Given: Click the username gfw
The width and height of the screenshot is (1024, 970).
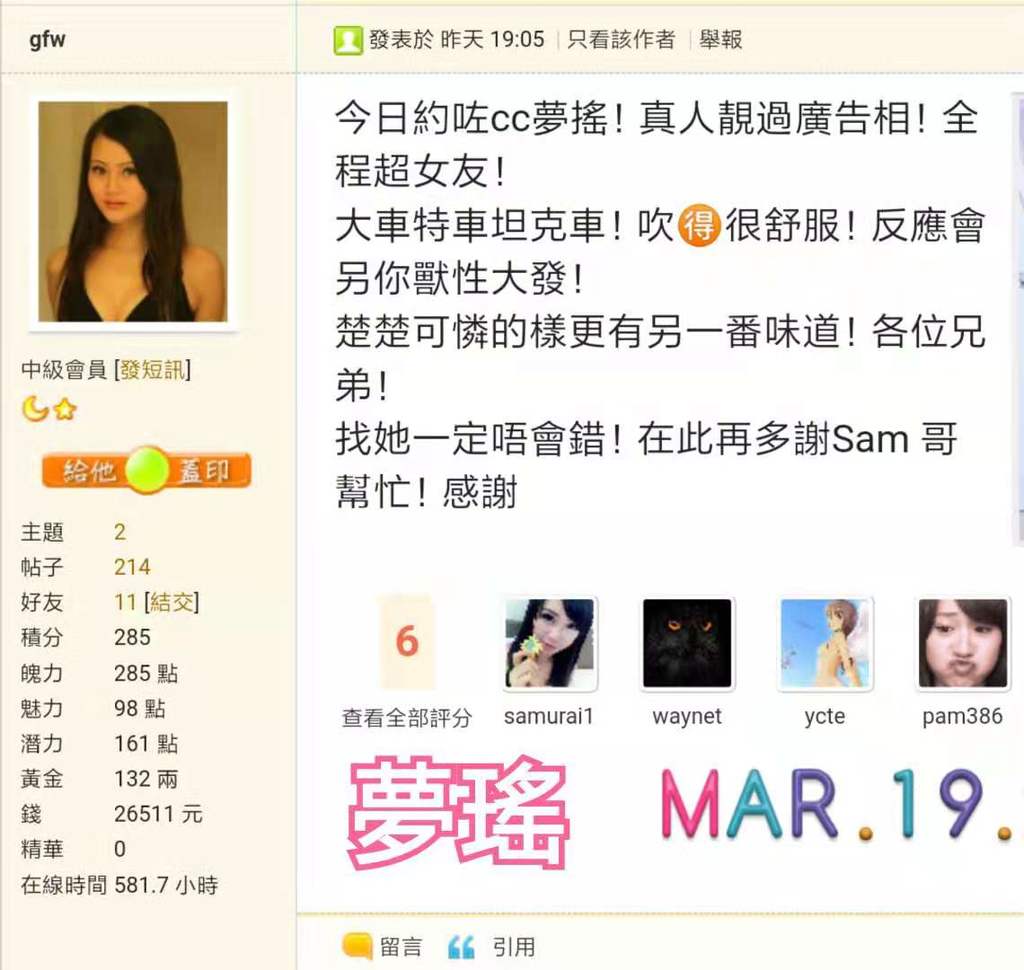Looking at the screenshot, I should click(47, 39).
